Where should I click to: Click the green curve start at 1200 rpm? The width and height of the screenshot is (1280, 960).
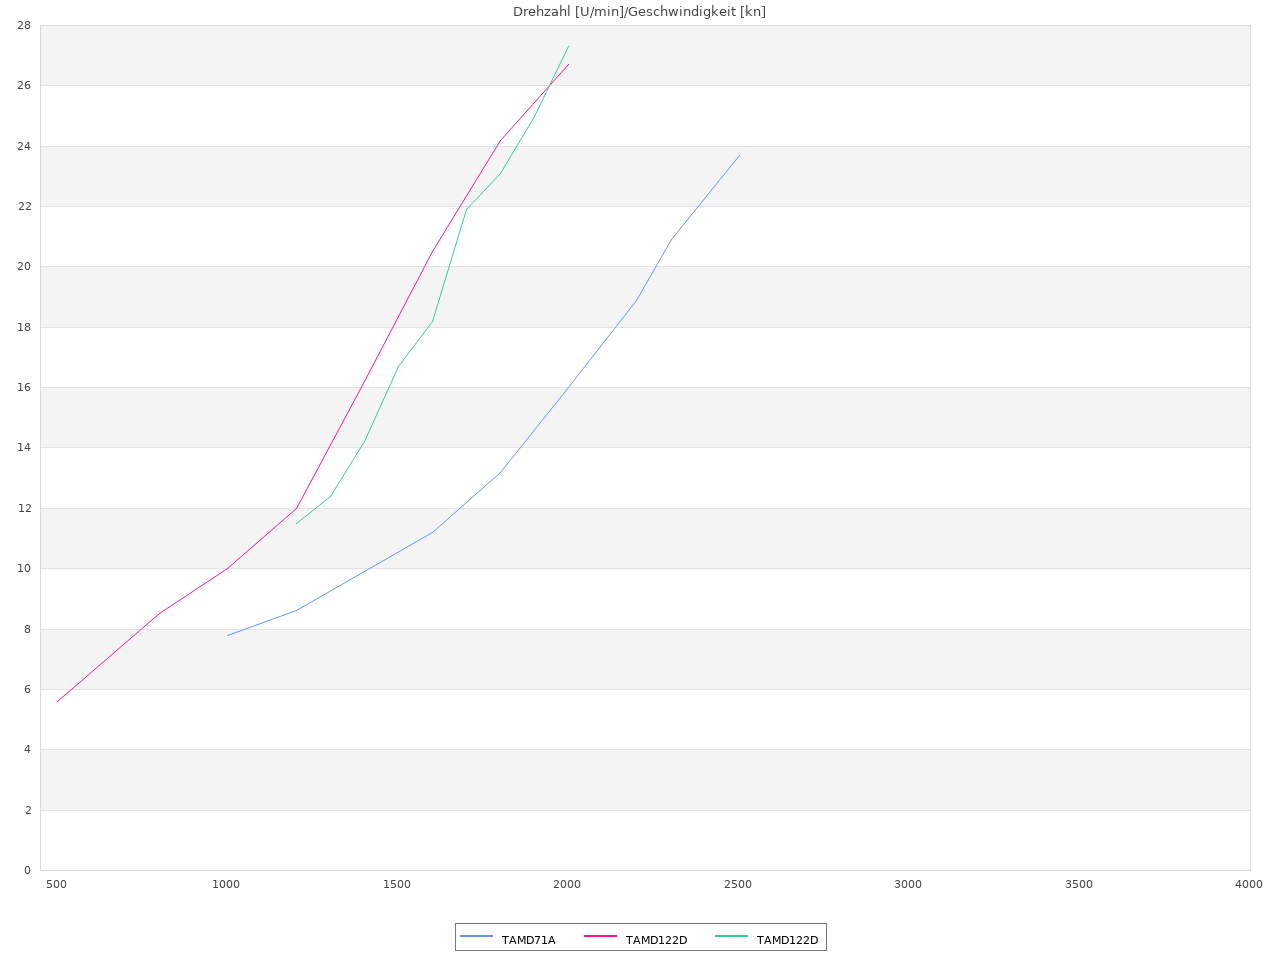pos(296,523)
